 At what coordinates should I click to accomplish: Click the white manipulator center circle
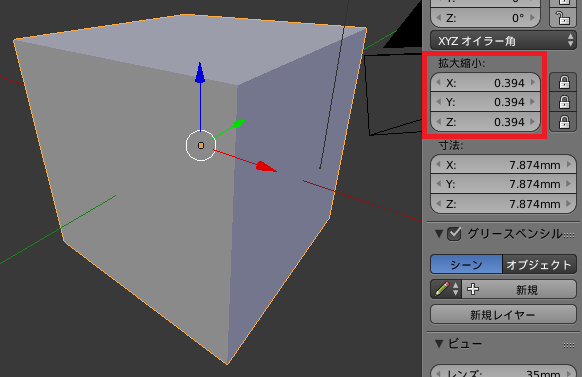click(x=201, y=145)
